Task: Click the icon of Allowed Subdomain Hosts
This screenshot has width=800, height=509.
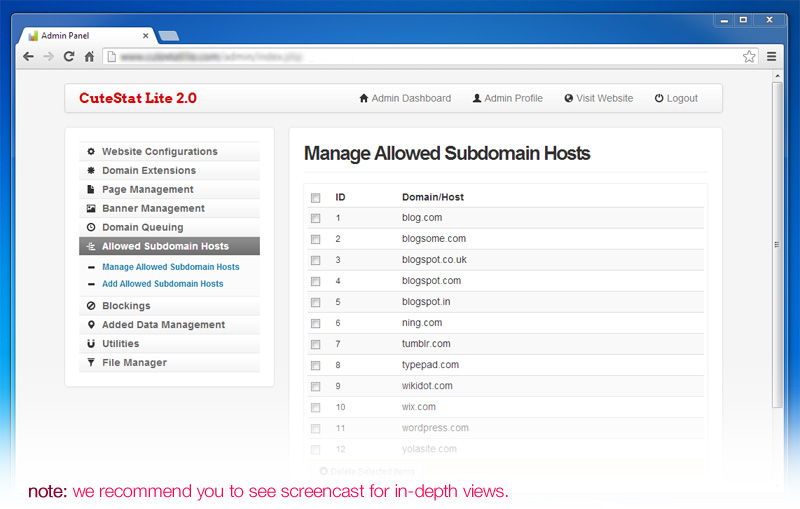Action: coord(91,246)
